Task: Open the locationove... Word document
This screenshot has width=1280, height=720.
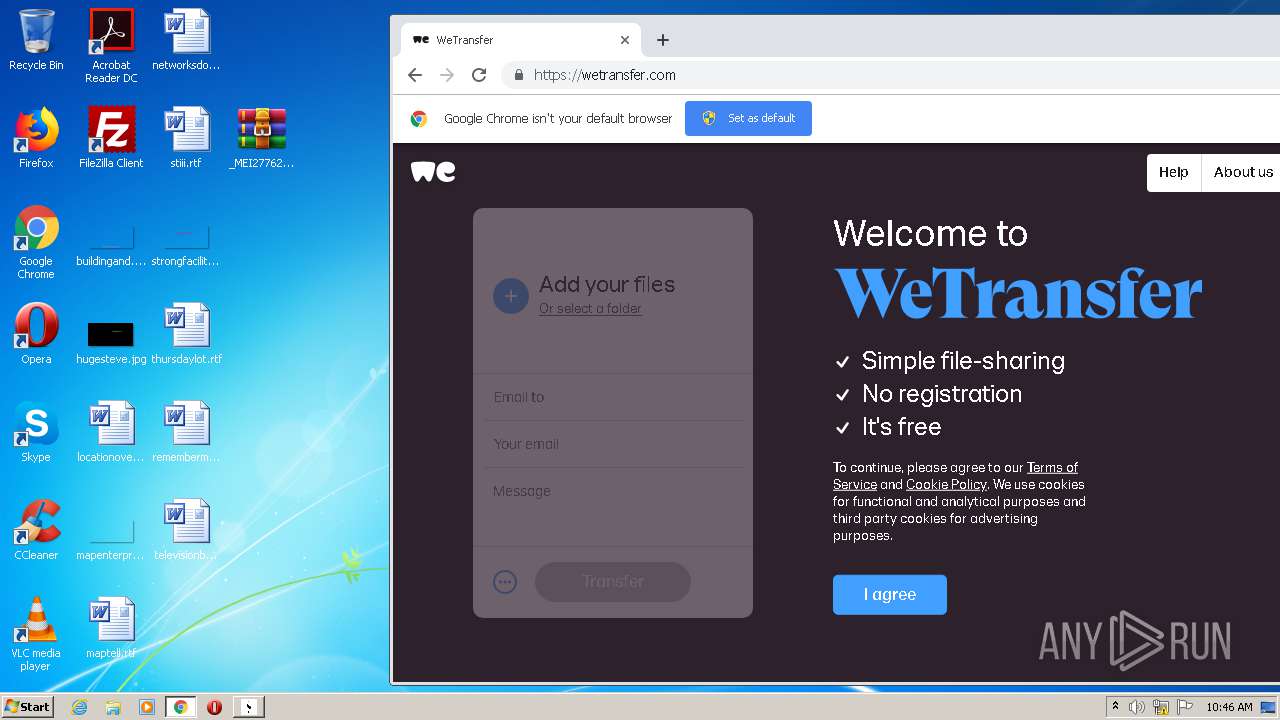Action: coord(111,432)
